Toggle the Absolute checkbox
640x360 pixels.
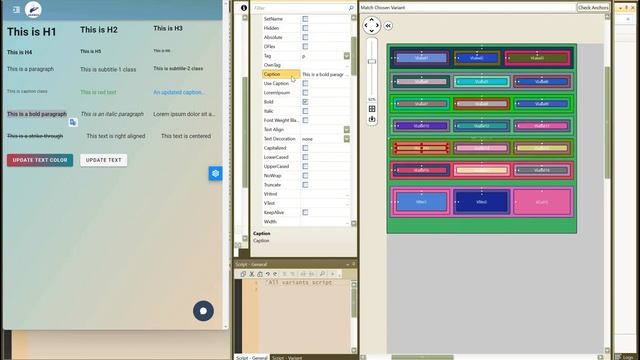pyautogui.click(x=305, y=37)
